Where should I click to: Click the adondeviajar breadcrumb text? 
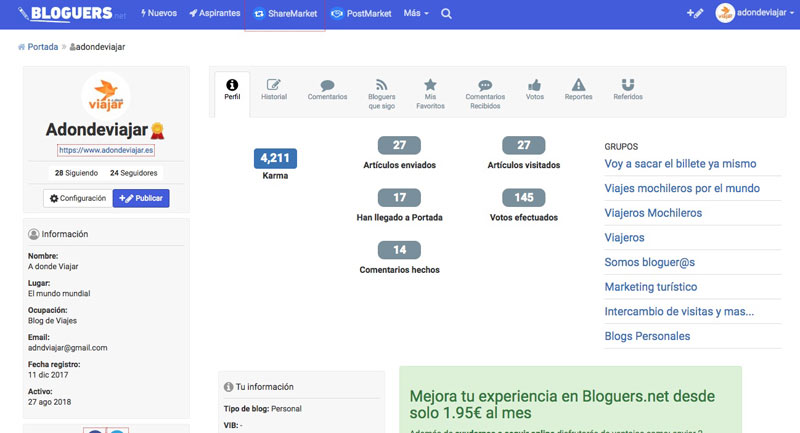point(100,47)
